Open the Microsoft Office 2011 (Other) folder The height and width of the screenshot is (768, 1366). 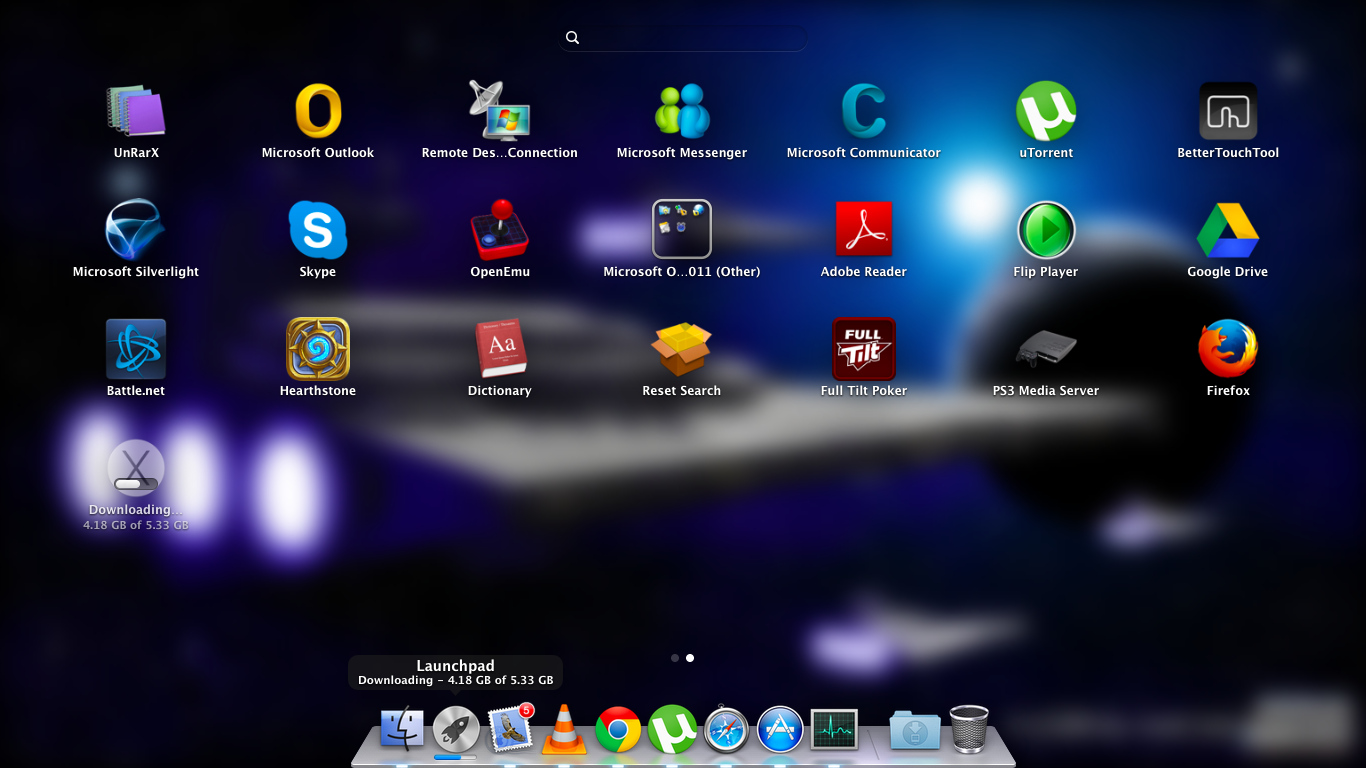tap(682, 230)
